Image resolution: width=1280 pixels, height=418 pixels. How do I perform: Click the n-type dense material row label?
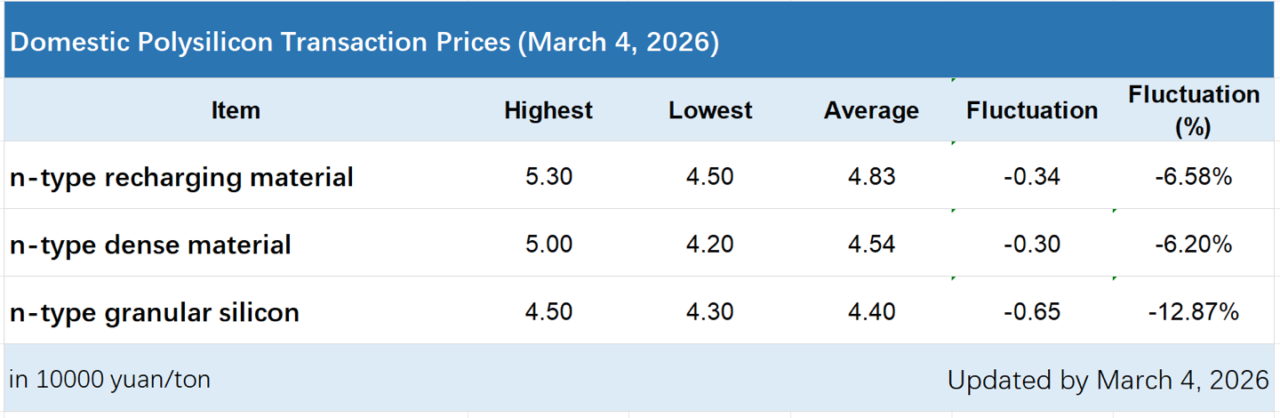click(151, 245)
